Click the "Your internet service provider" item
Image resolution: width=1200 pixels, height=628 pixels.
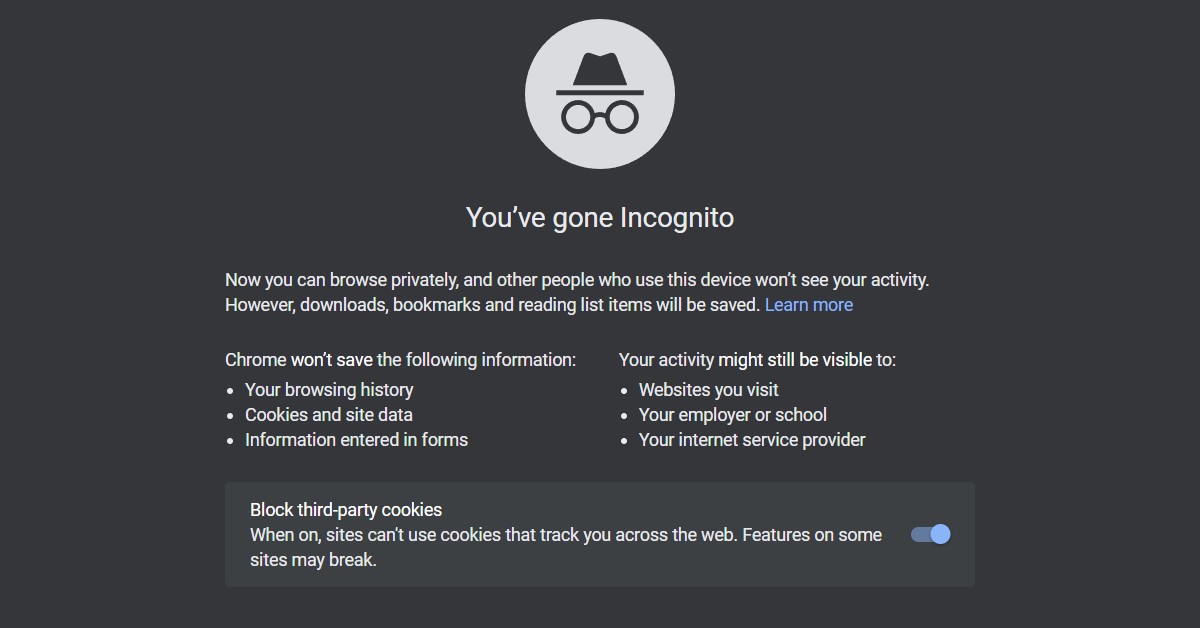coord(752,440)
